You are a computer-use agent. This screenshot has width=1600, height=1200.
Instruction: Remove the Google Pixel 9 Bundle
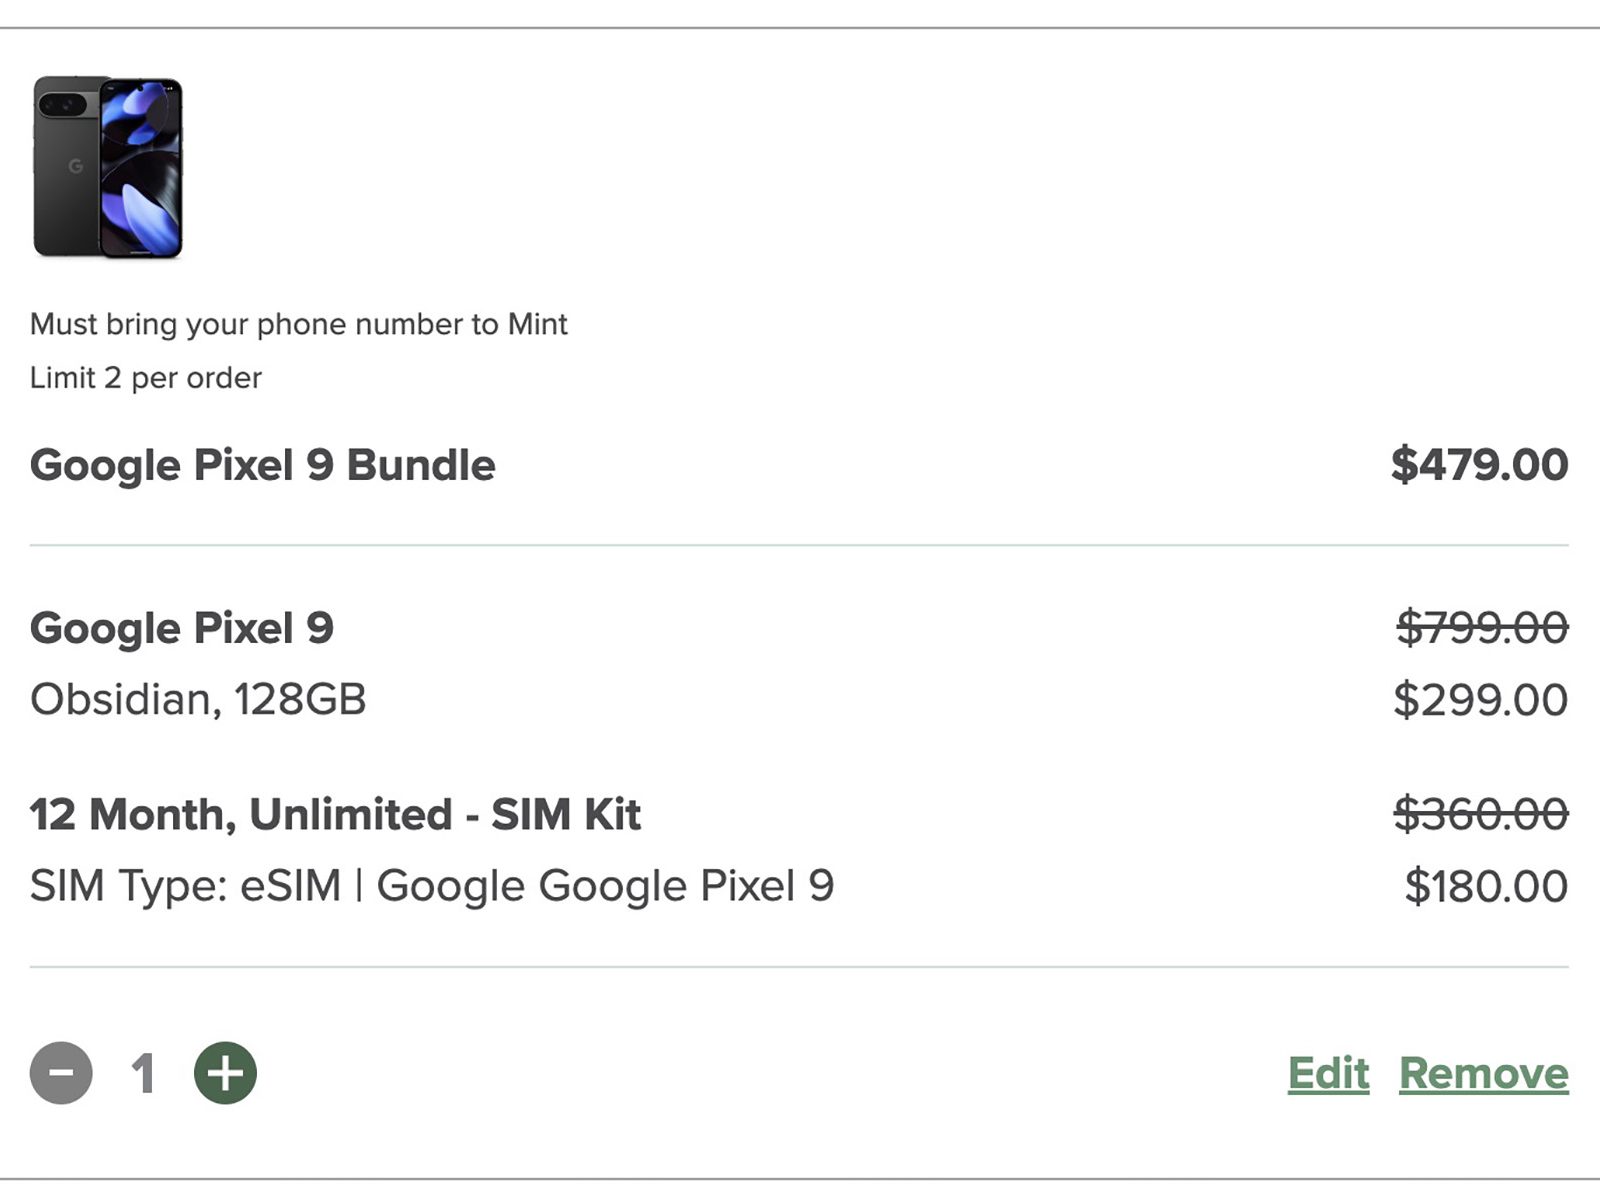click(x=1483, y=1073)
